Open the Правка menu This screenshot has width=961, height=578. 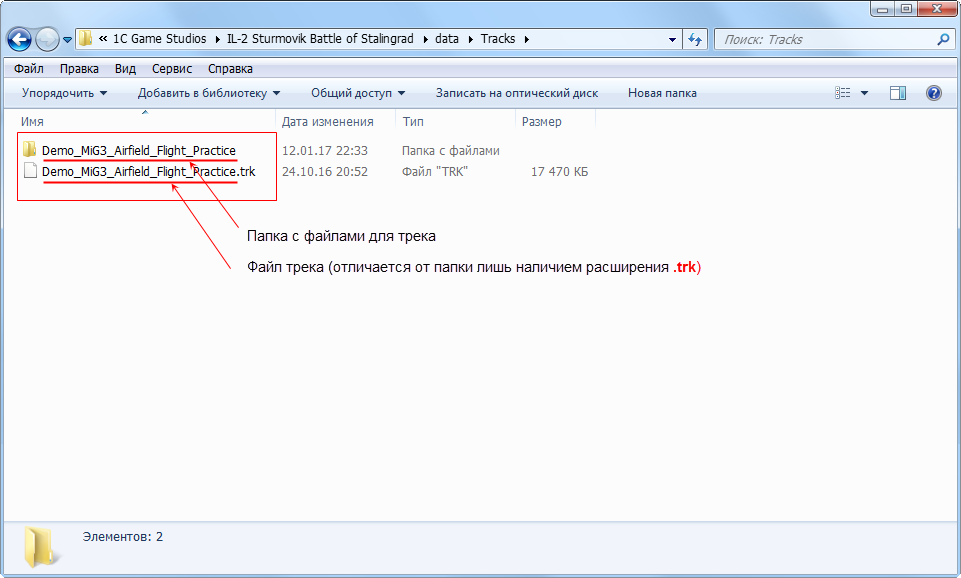click(x=79, y=69)
